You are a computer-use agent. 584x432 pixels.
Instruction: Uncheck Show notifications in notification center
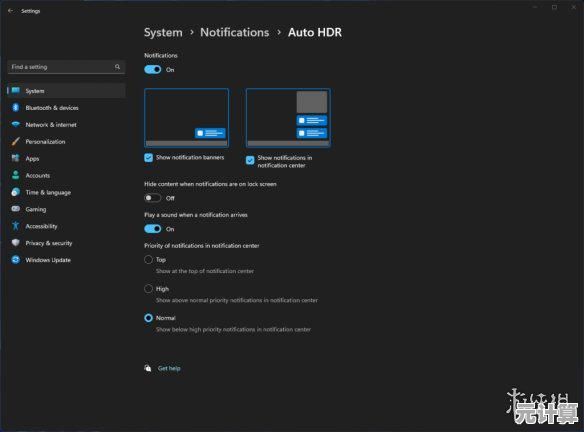pyautogui.click(x=250, y=160)
